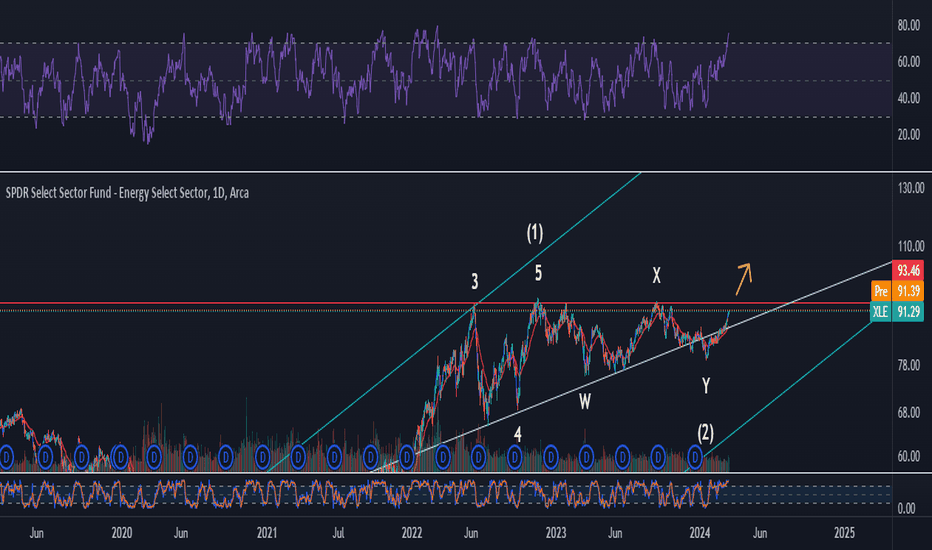Click the 40.00 value on RSI scale

(x=909, y=98)
